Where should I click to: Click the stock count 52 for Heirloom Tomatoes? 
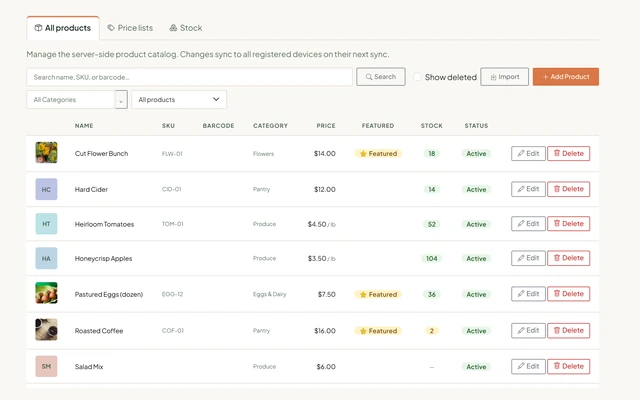tap(432, 224)
